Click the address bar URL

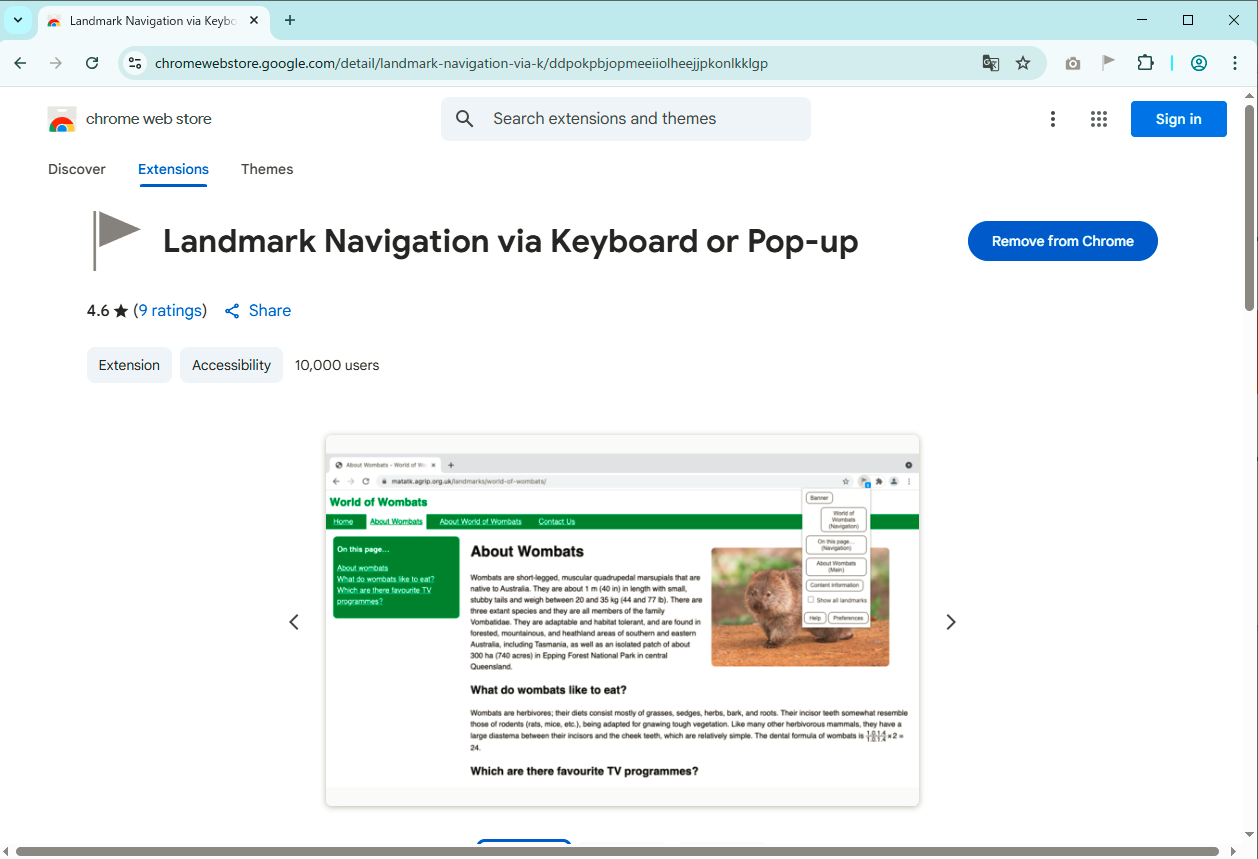[461, 63]
